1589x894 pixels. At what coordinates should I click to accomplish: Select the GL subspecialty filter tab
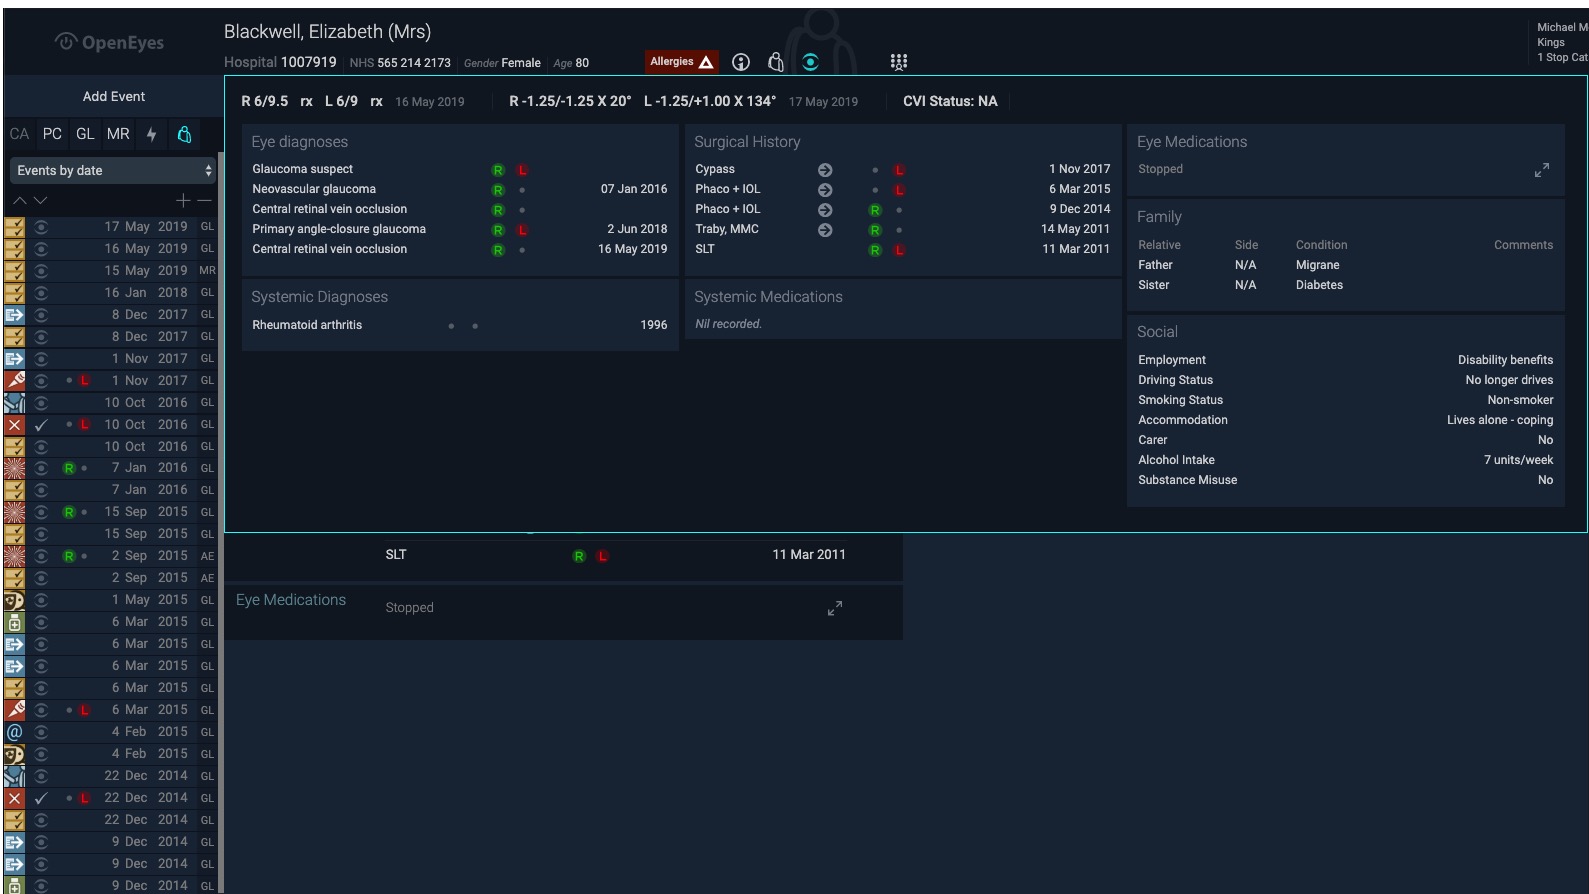click(x=85, y=134)
